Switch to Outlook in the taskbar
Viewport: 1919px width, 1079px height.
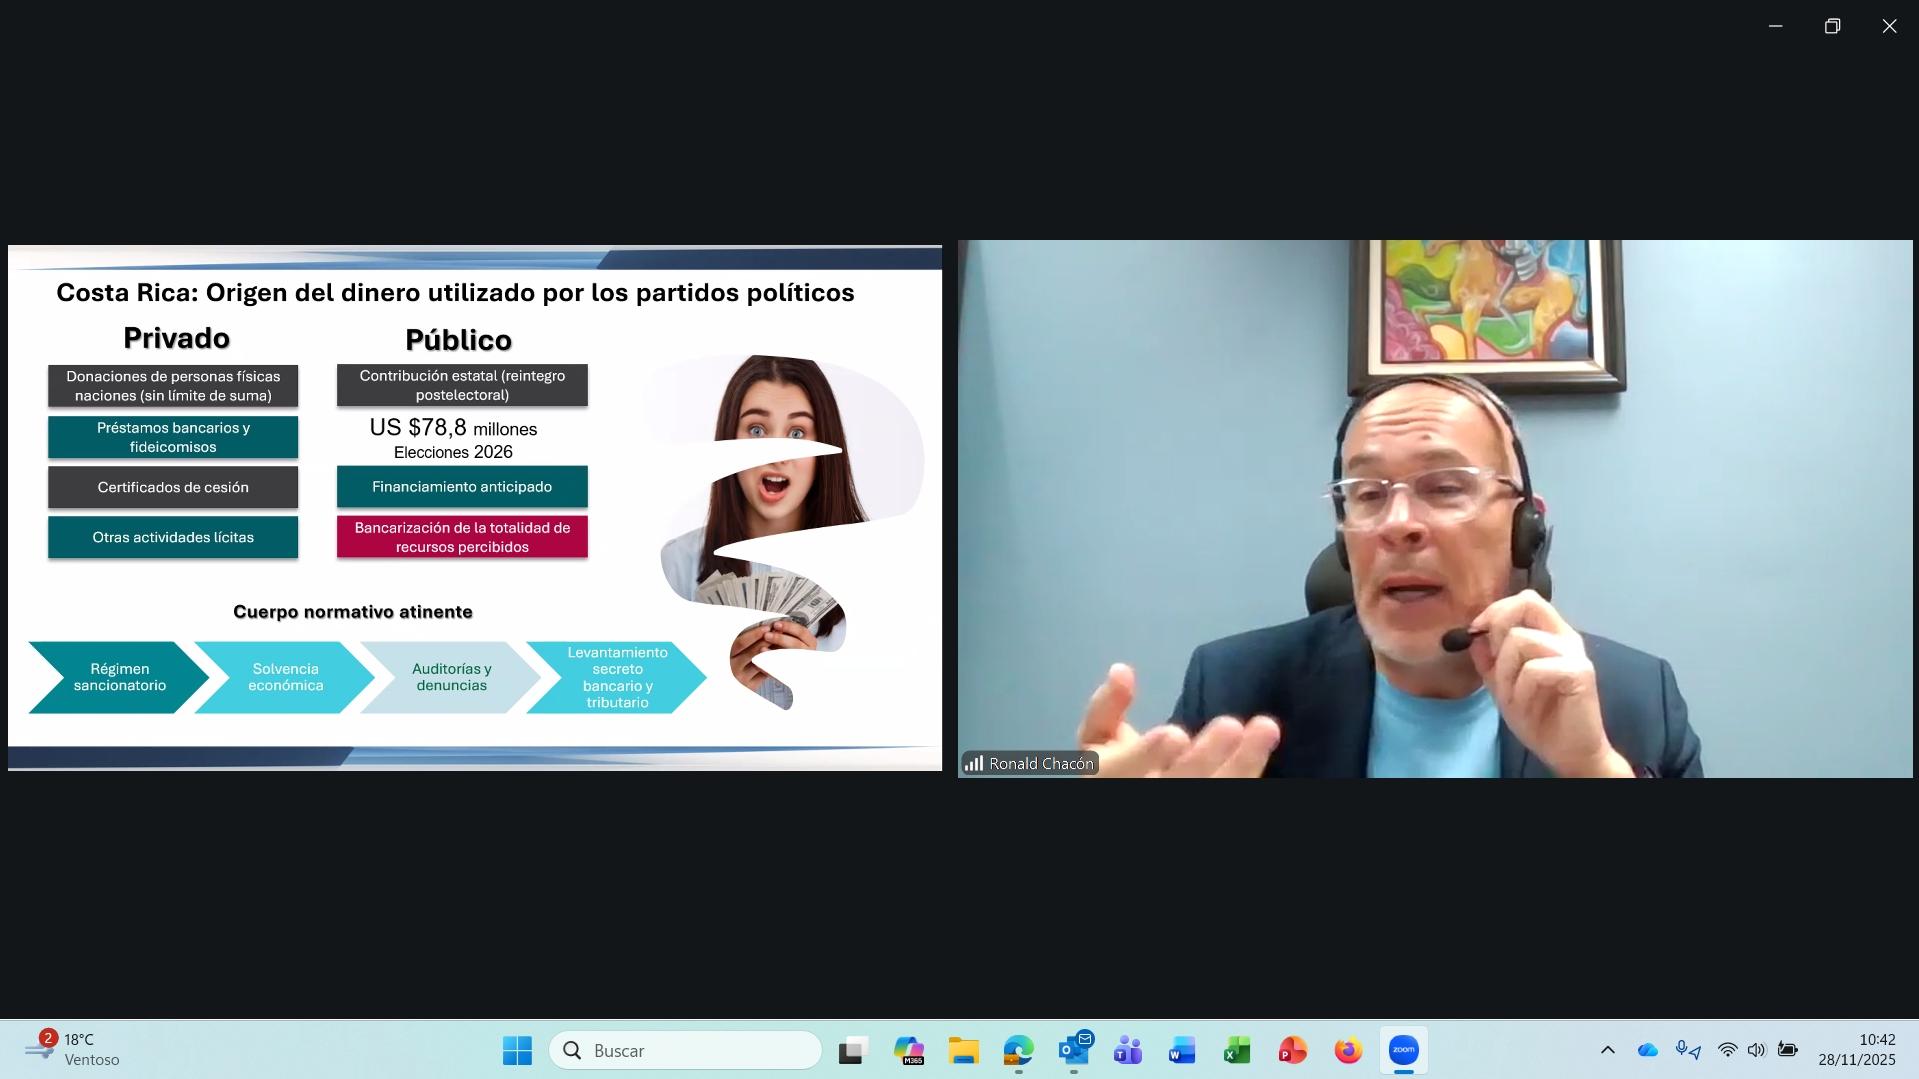coord(1074,1050)
